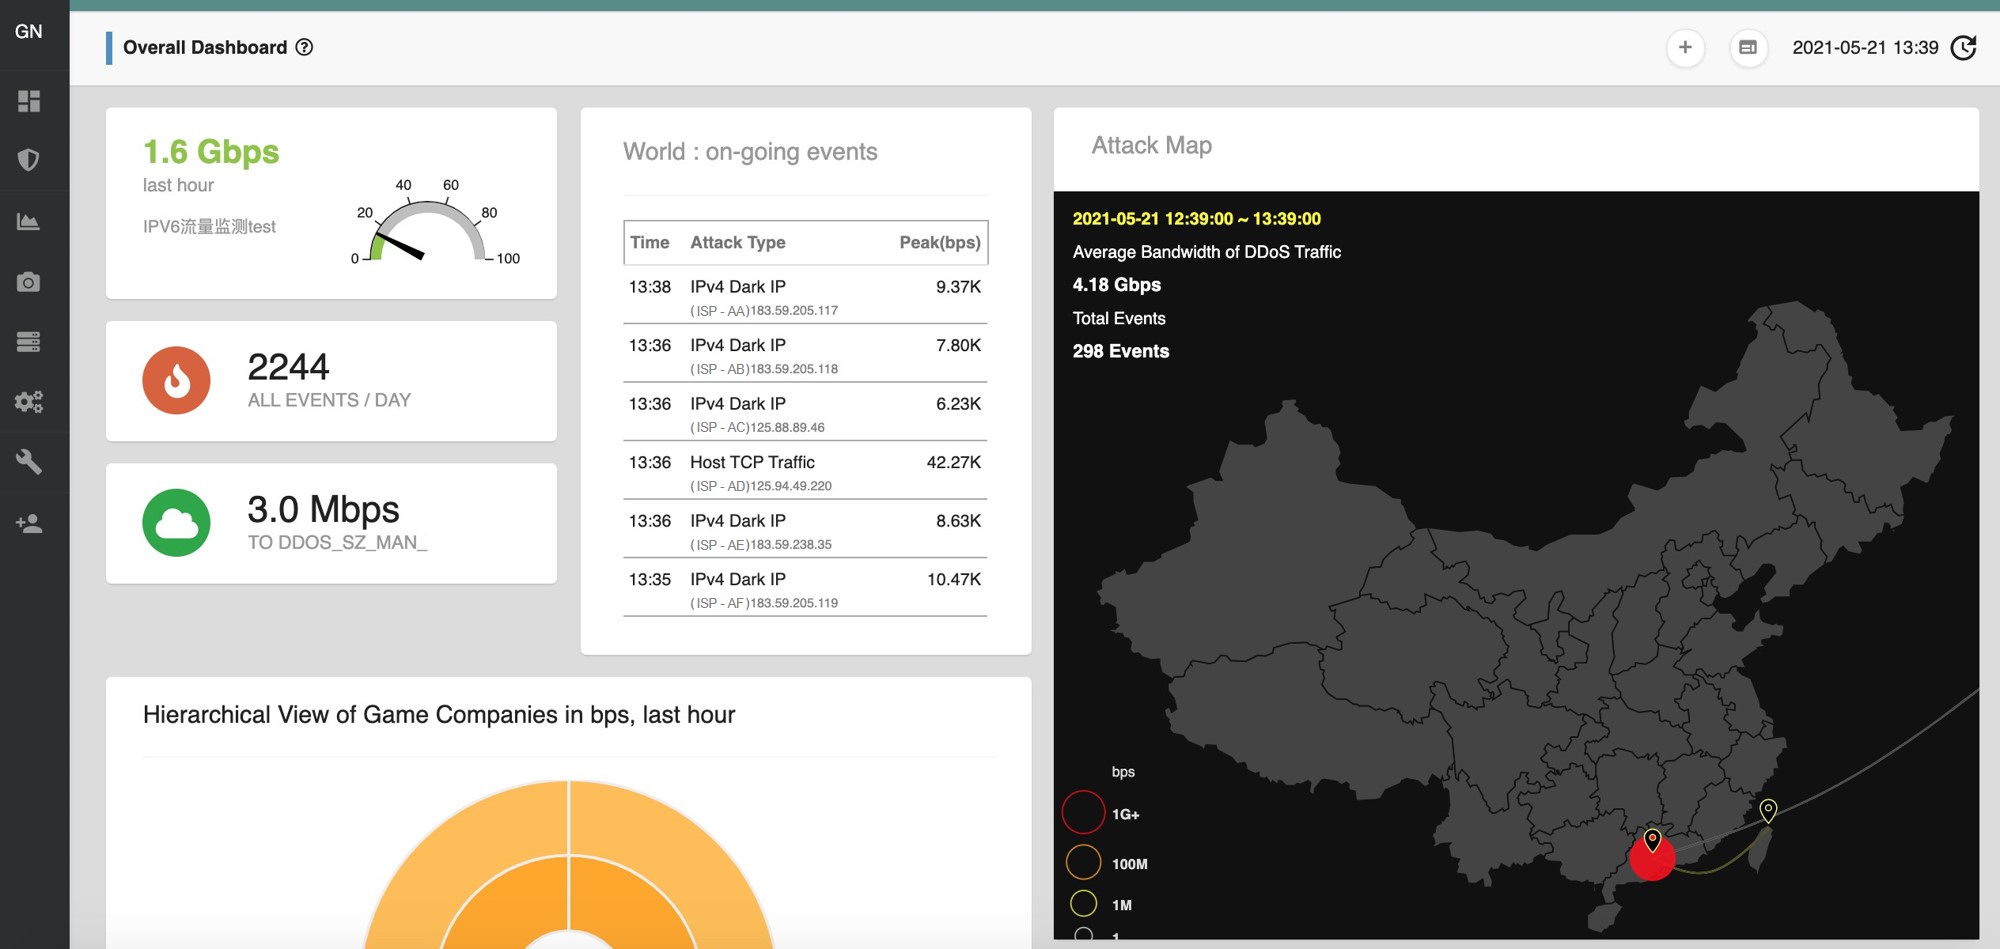
Task: Click the Time column header
Action: click(649, 242)
